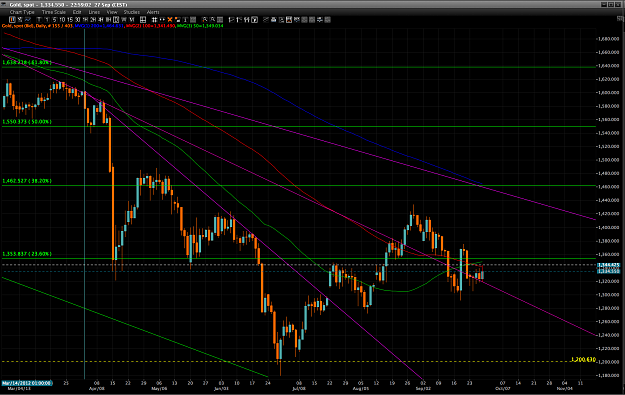This screenshot has height=395, width=625.
Task: Click the small icon below close button
Action: click(x=620, y=18)
